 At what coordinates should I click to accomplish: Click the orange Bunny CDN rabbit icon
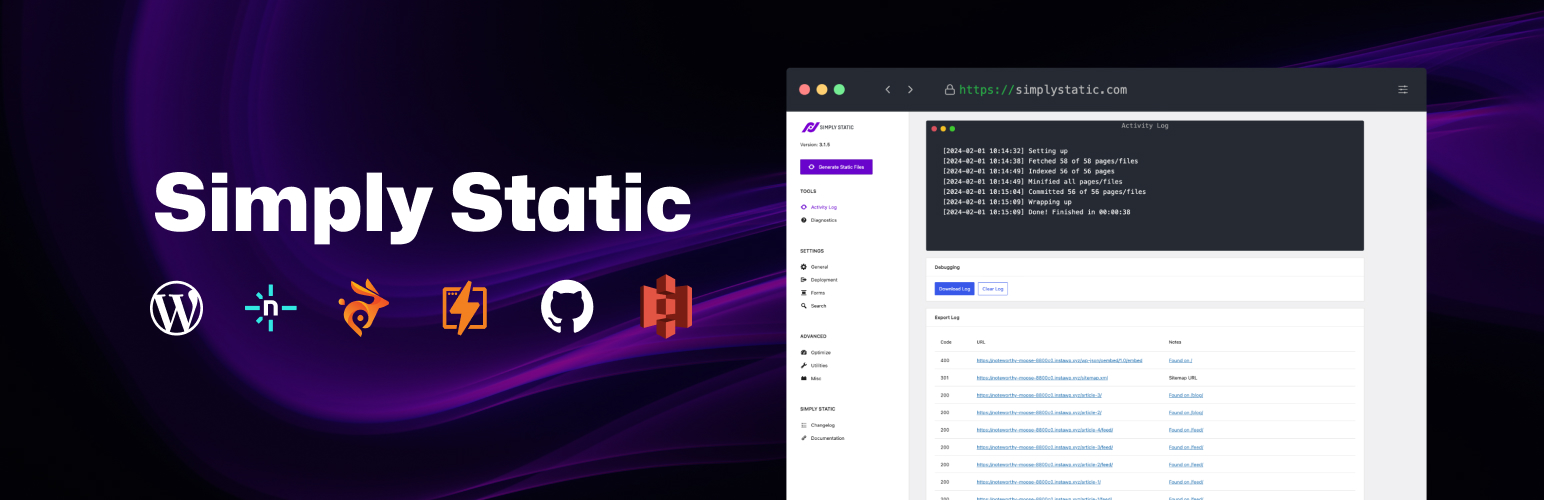tap(365, 308)
